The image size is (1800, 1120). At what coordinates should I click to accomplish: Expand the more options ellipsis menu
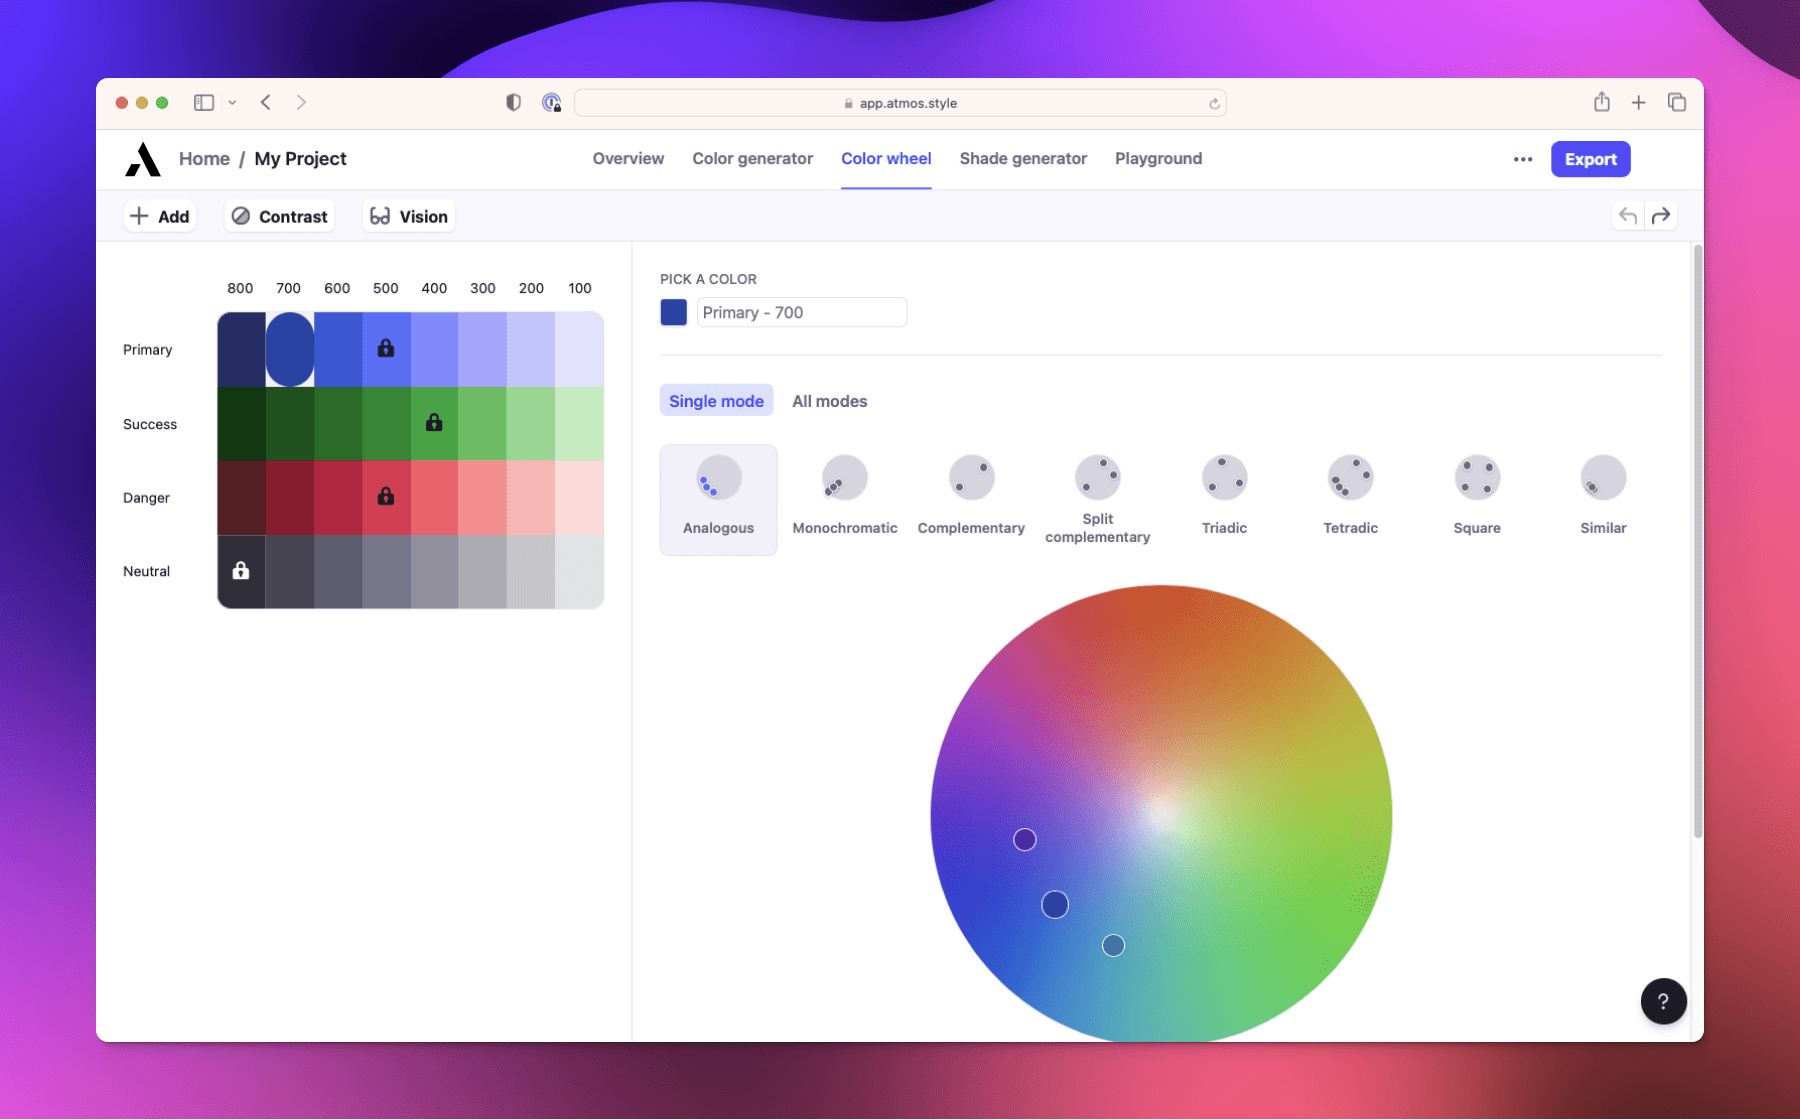[x=1522, y=158]
